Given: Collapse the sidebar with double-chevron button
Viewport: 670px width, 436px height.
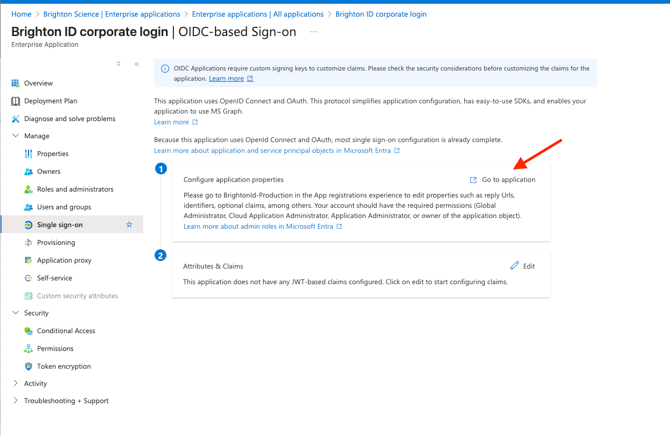Looking at the screenshot, I should point(137,64).
